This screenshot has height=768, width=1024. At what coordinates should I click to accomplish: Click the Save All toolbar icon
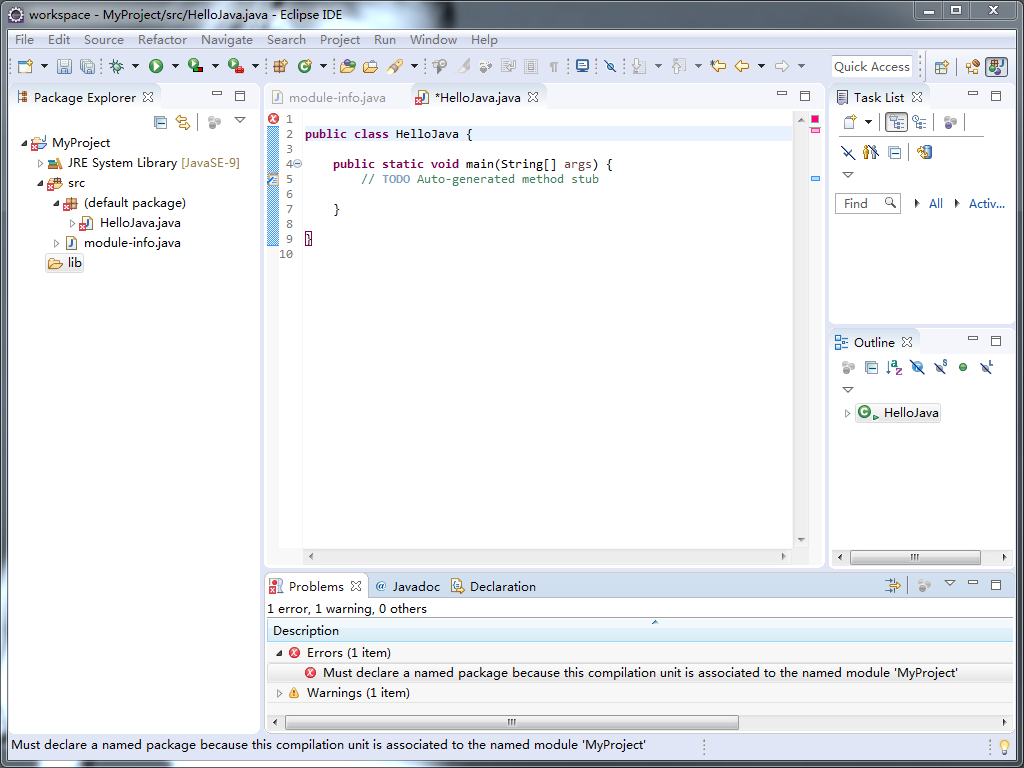(87, 66)
